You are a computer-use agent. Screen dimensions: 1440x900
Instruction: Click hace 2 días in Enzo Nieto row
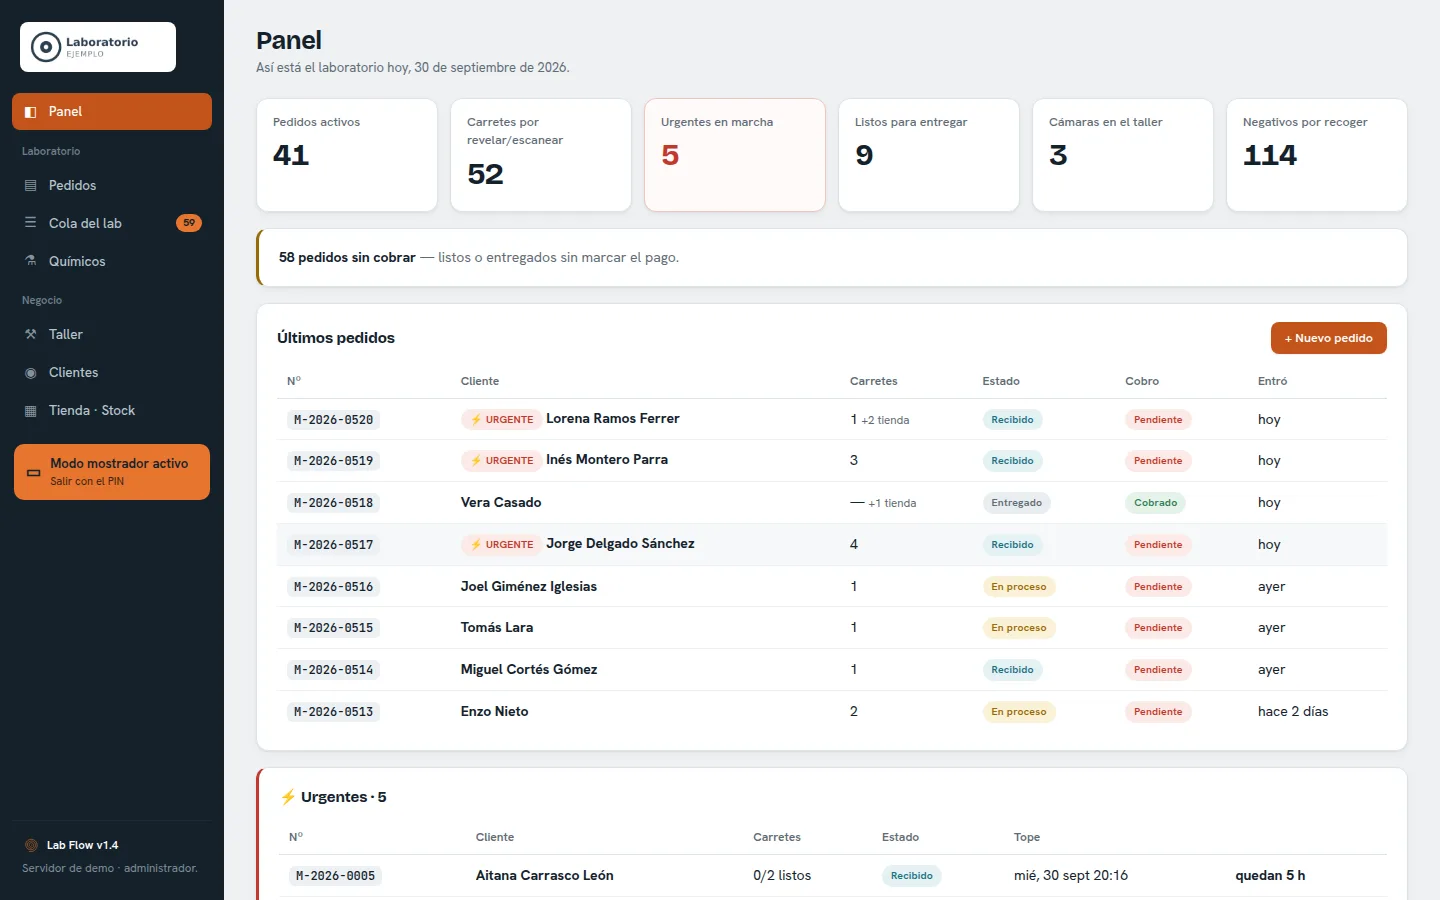pos(1293,712)
